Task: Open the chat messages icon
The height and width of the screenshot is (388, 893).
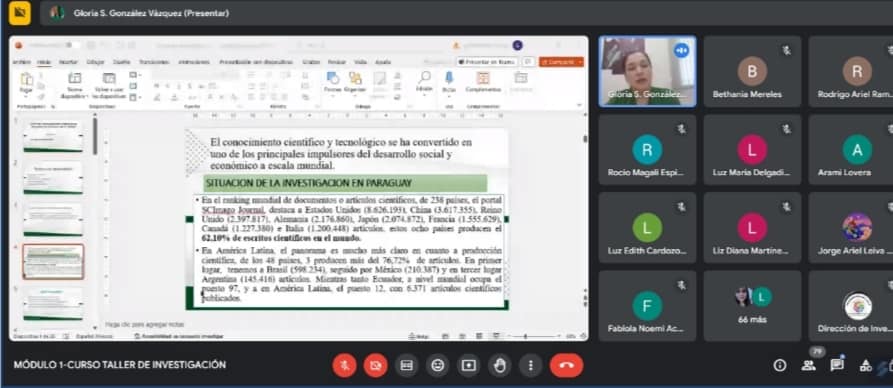Action: [837, 366]
